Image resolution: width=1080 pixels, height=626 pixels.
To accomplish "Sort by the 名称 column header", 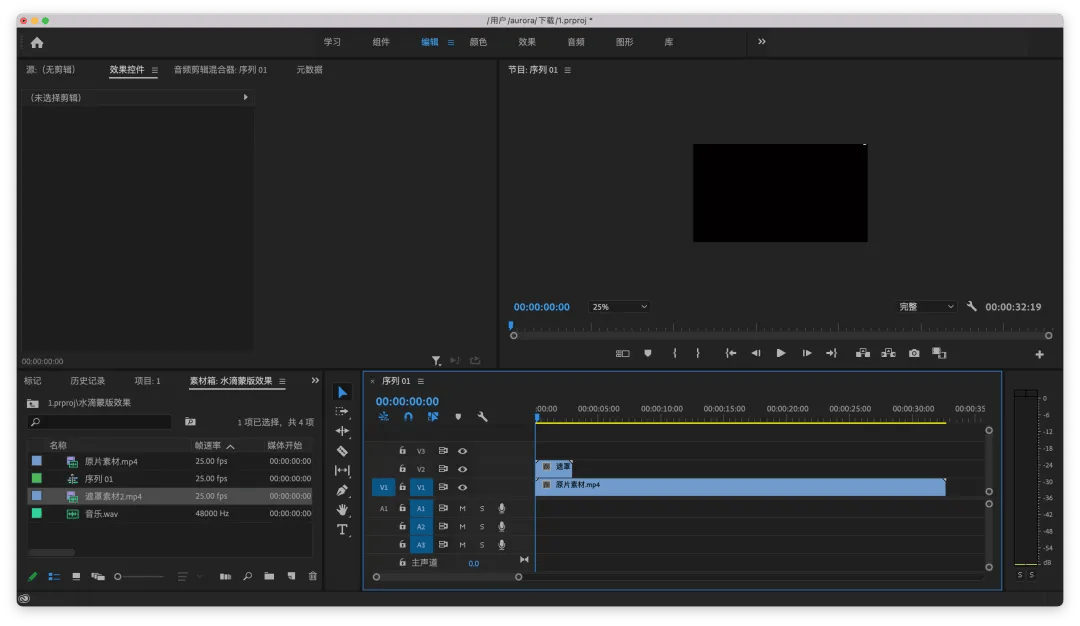I will click(x=58, y=446).
